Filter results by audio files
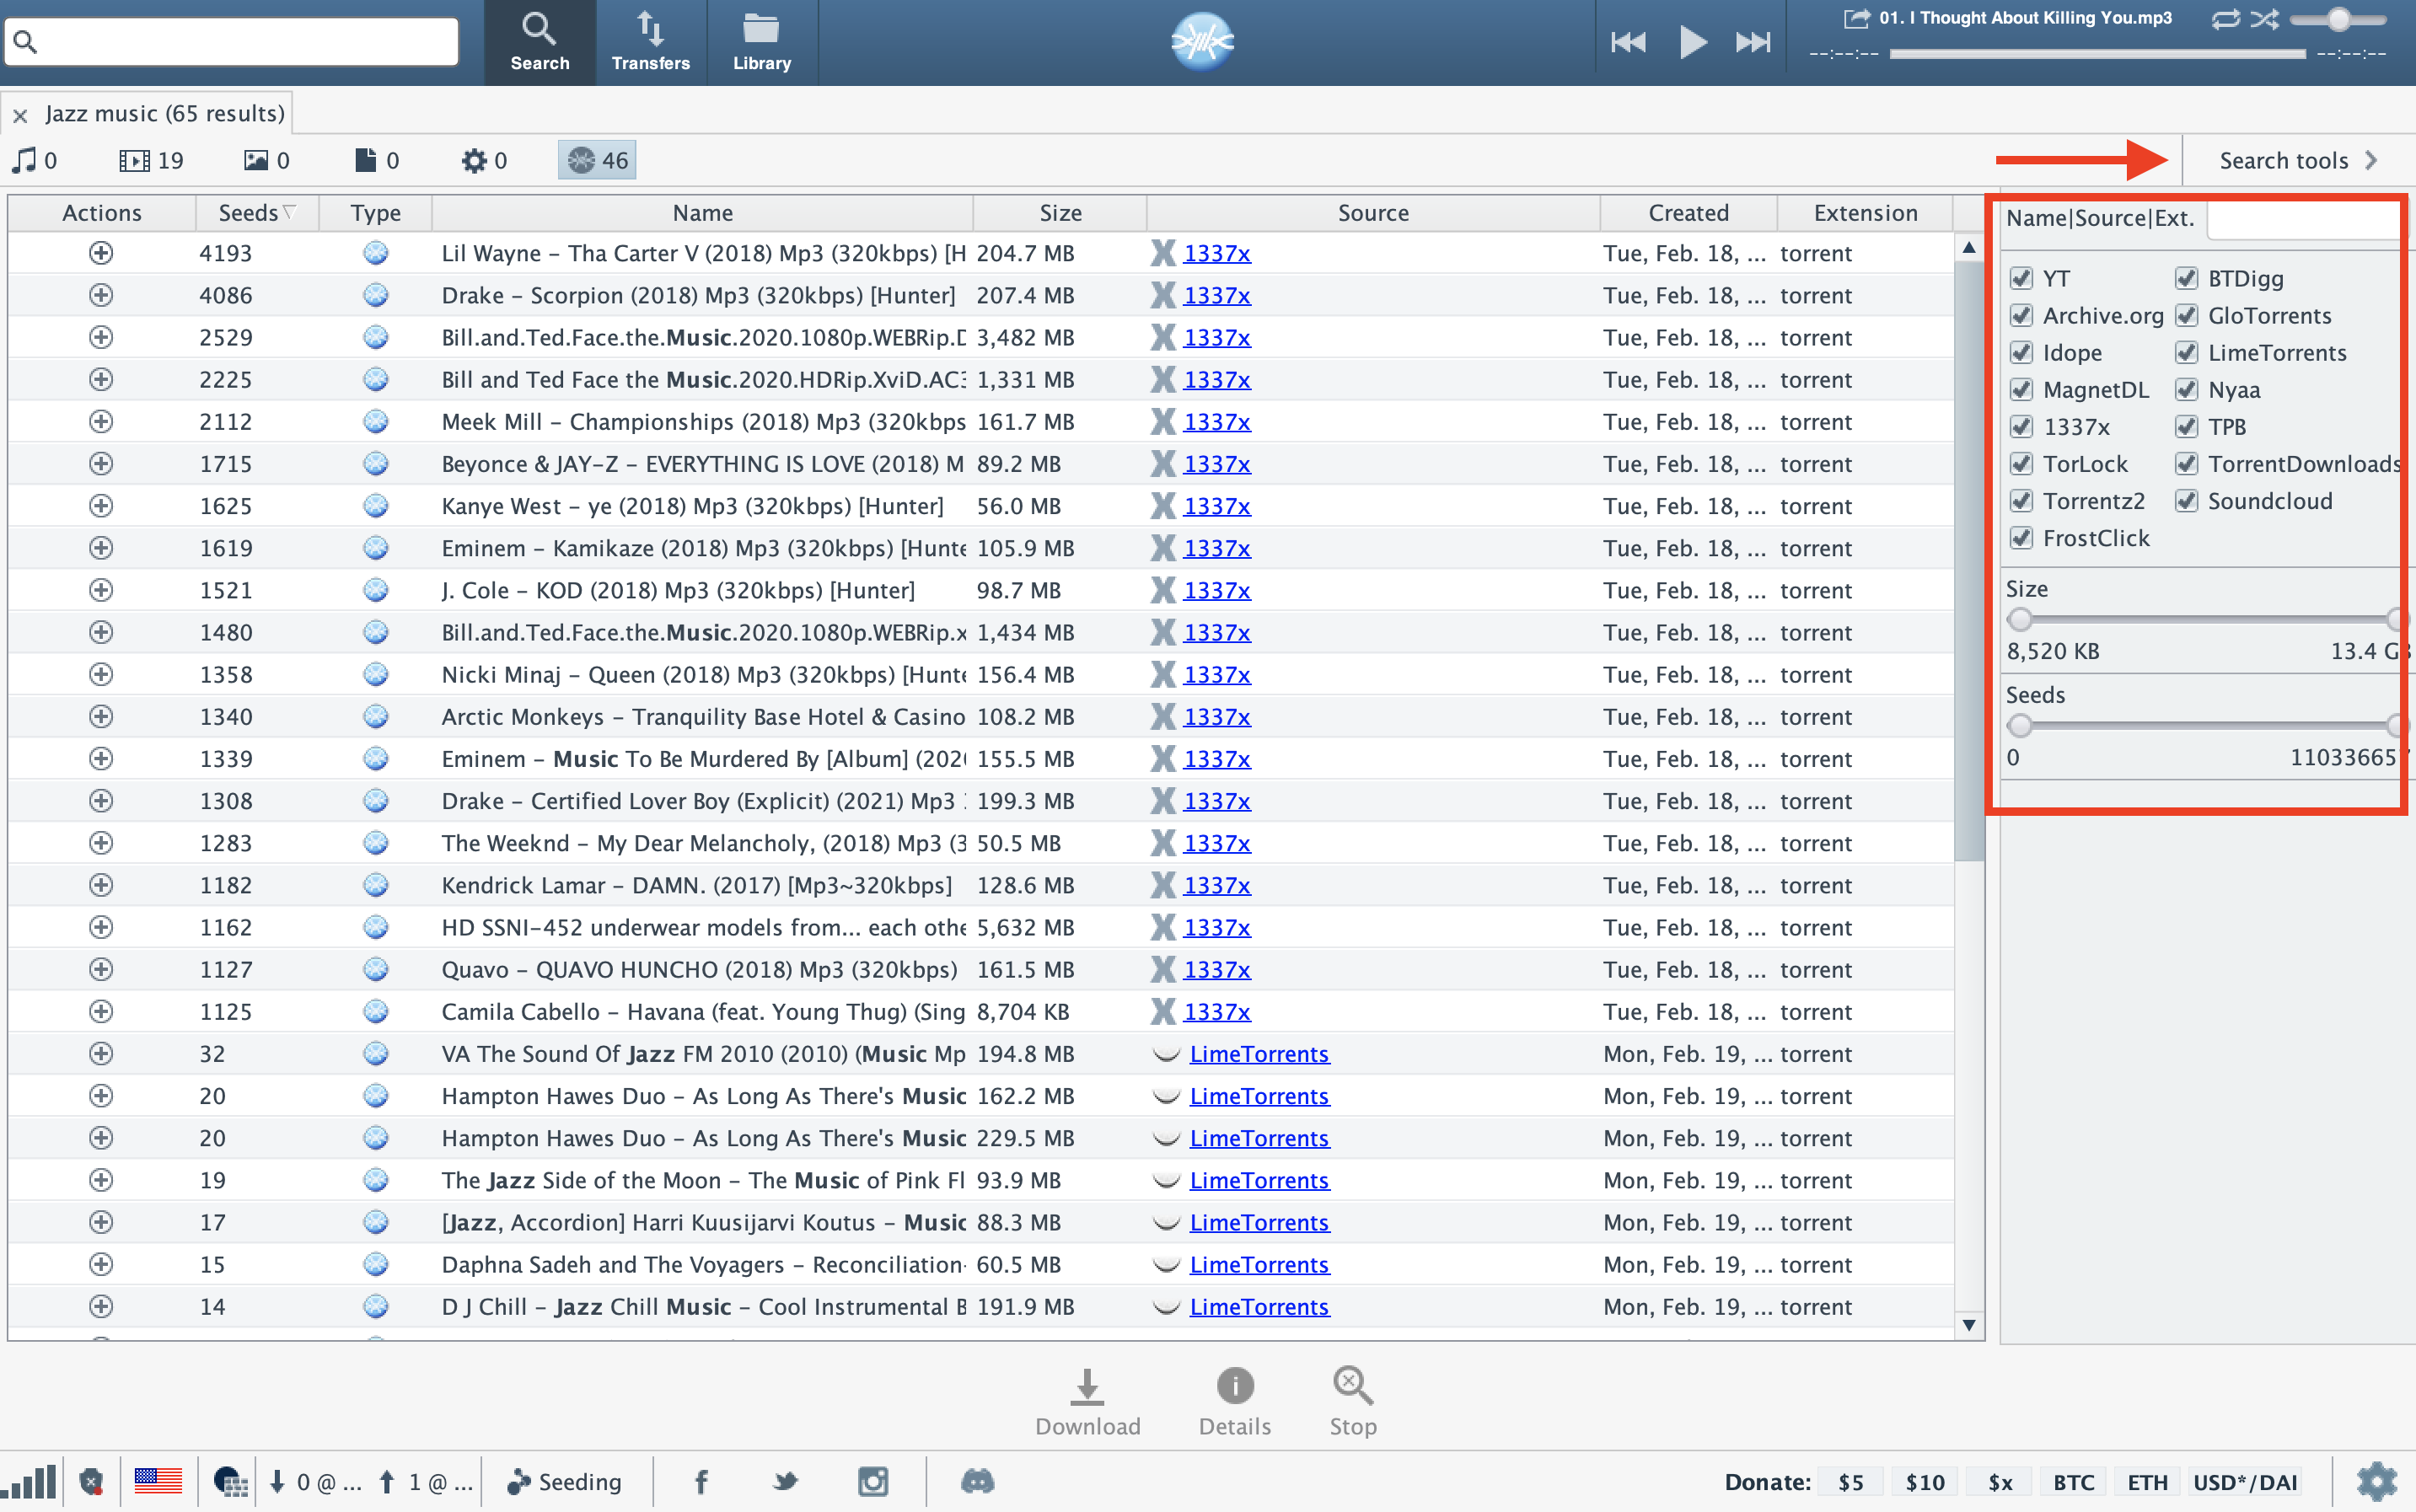 34,160
